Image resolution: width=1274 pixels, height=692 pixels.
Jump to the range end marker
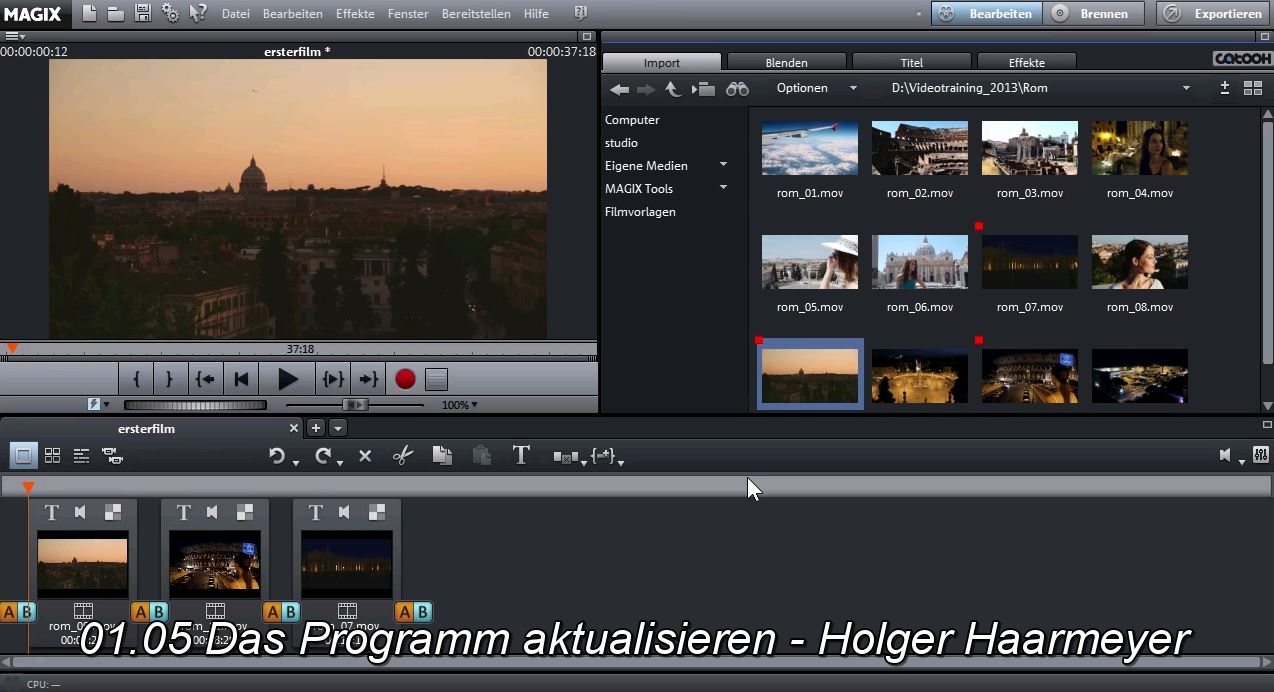pos(369,379)
